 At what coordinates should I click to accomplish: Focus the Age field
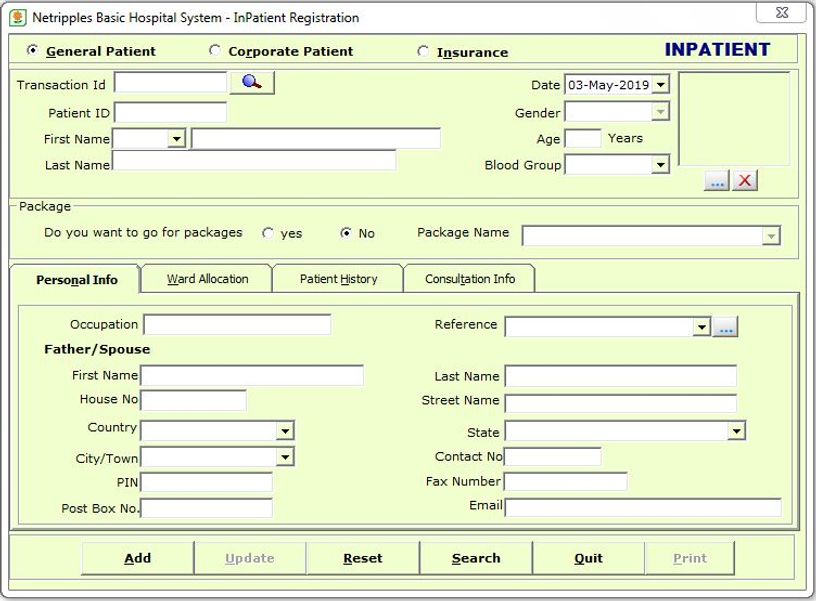click(583, 138)
